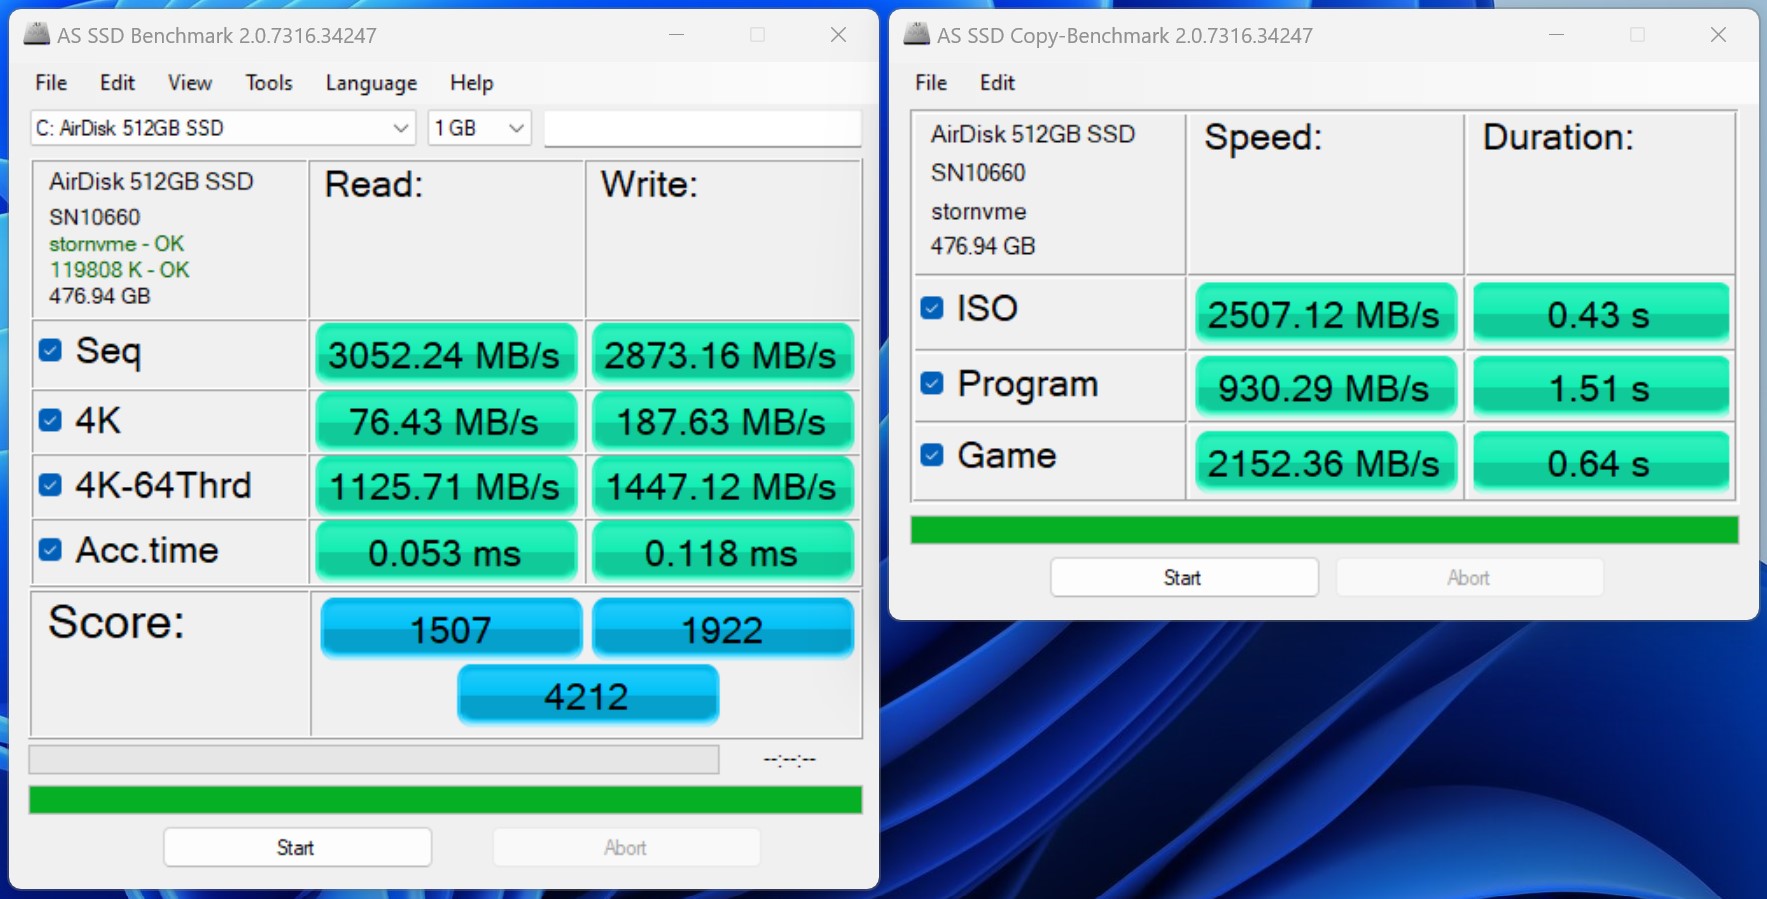Open the File menu in AS SSD Benchmark

51,83
